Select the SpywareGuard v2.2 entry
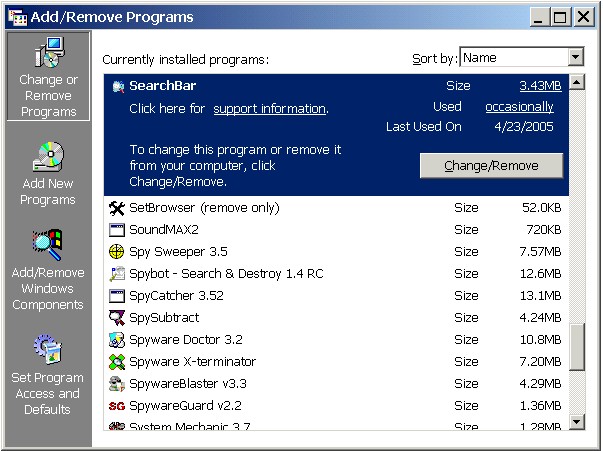 click(336, 406)
